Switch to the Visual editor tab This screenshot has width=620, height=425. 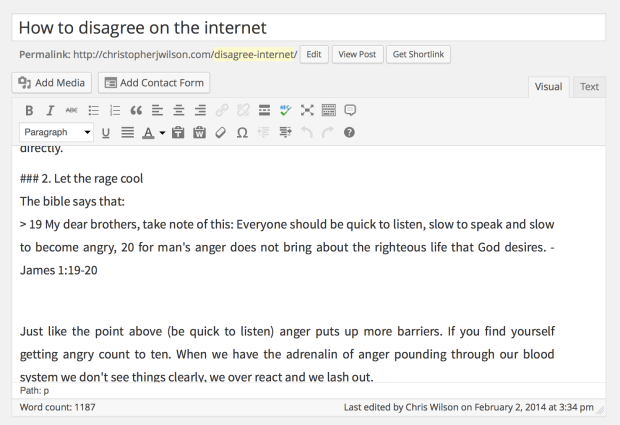(548, 87)
